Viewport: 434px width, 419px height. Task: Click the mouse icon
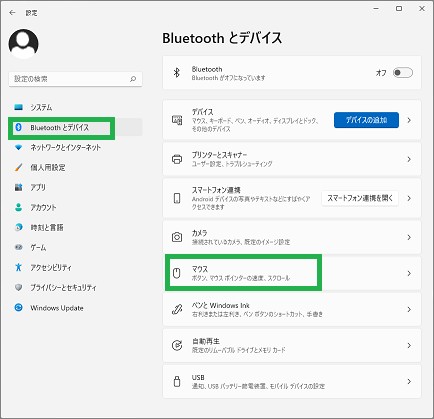(x=177, y=273)
